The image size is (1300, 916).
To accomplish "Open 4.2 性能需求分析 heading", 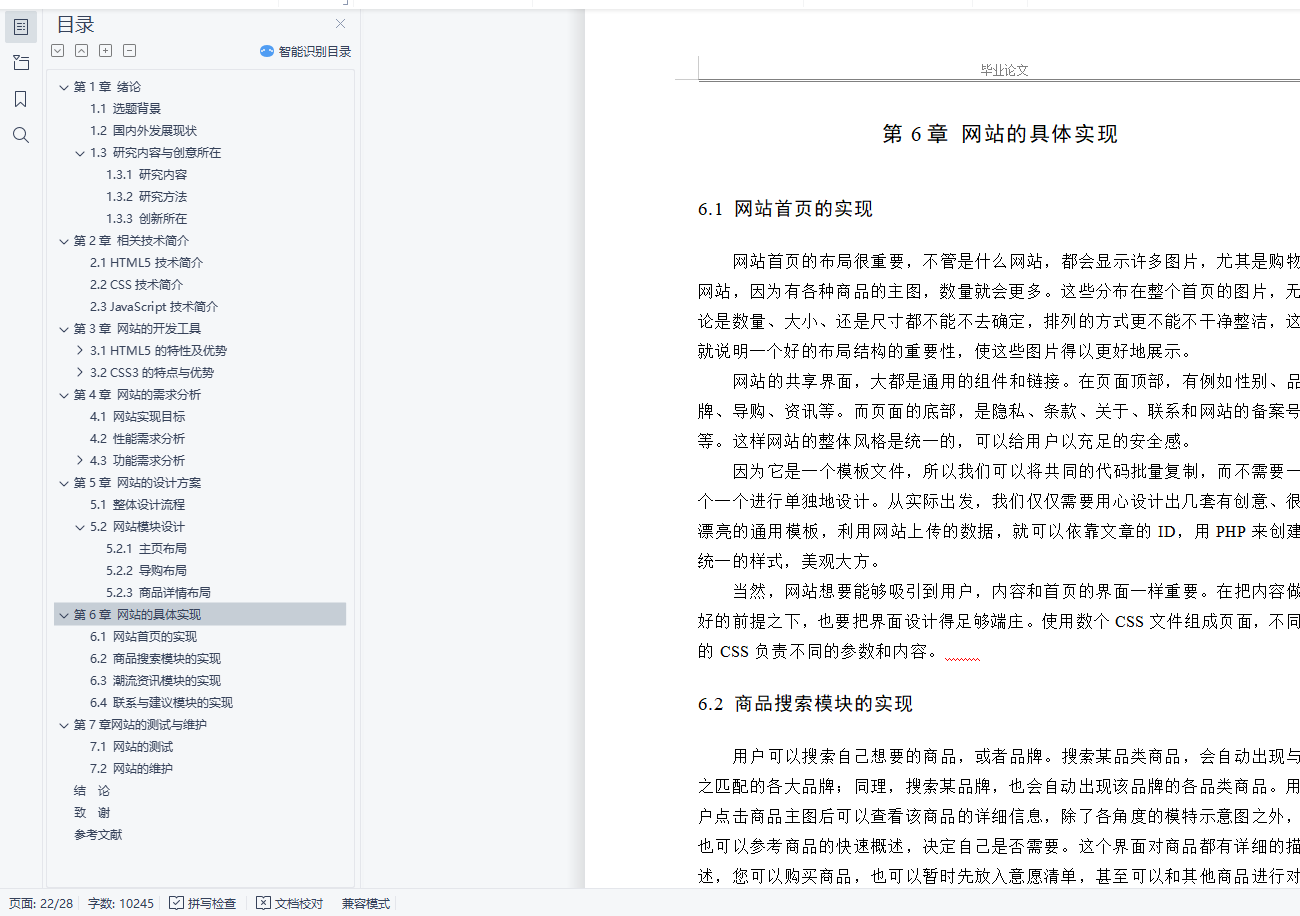I will click(137, 439).
